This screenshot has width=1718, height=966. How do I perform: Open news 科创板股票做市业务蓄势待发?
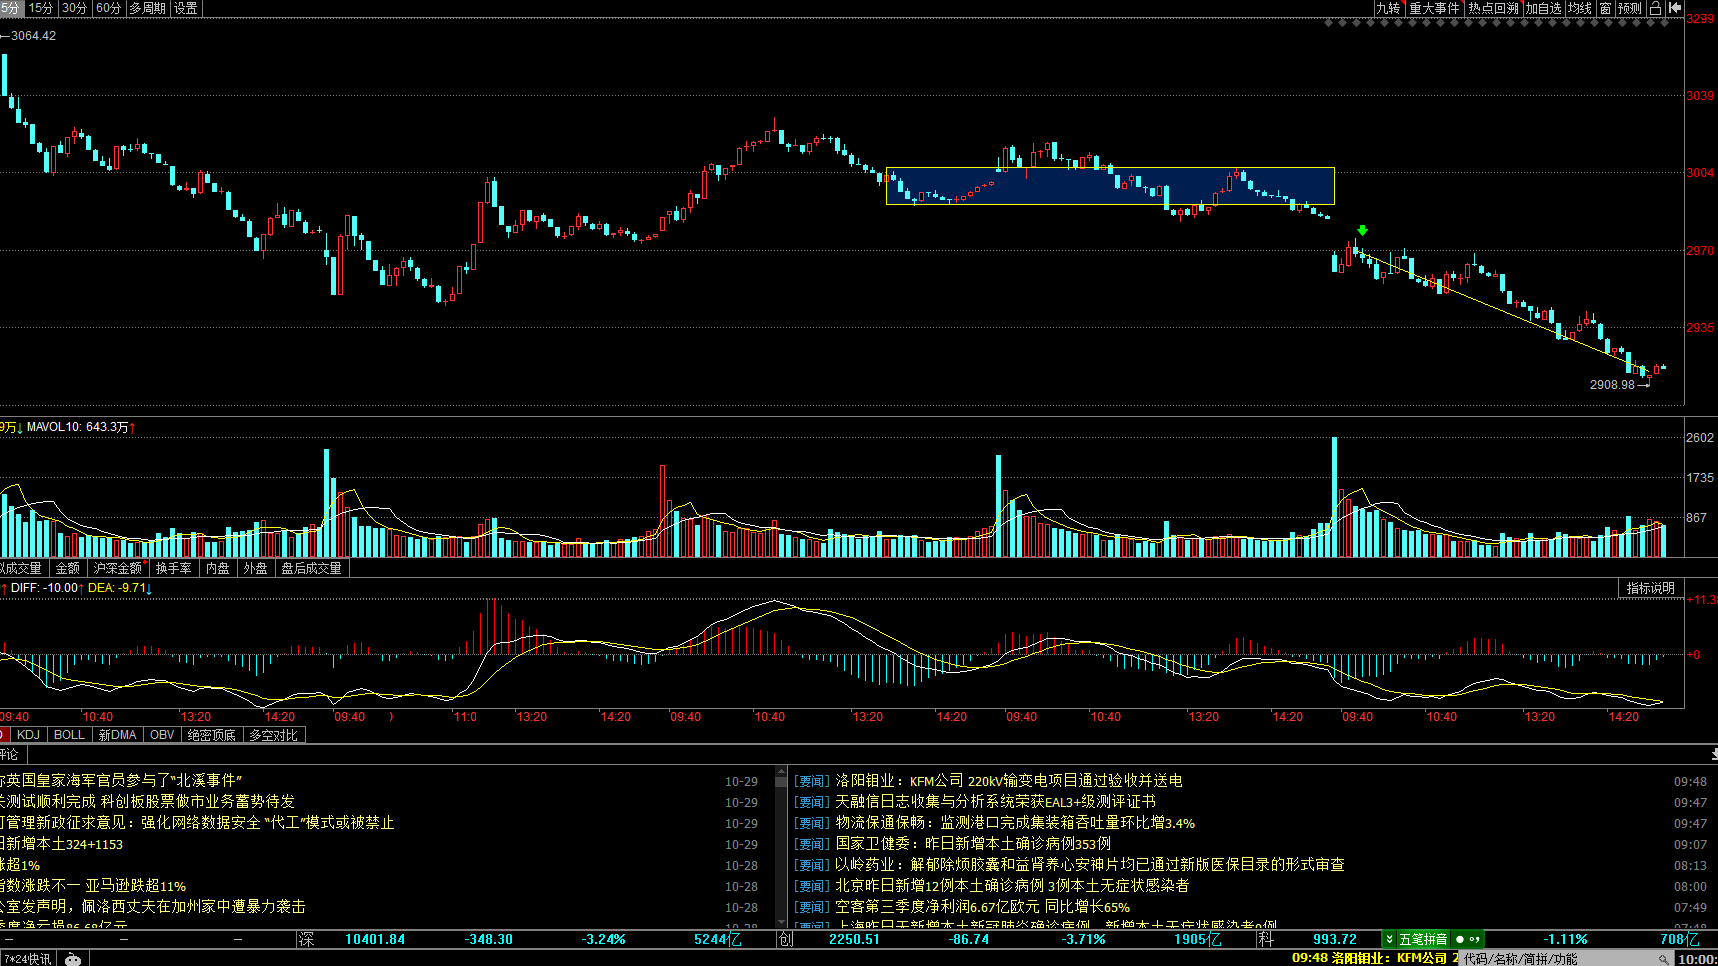pyautogui.click(x=148, y=801)
